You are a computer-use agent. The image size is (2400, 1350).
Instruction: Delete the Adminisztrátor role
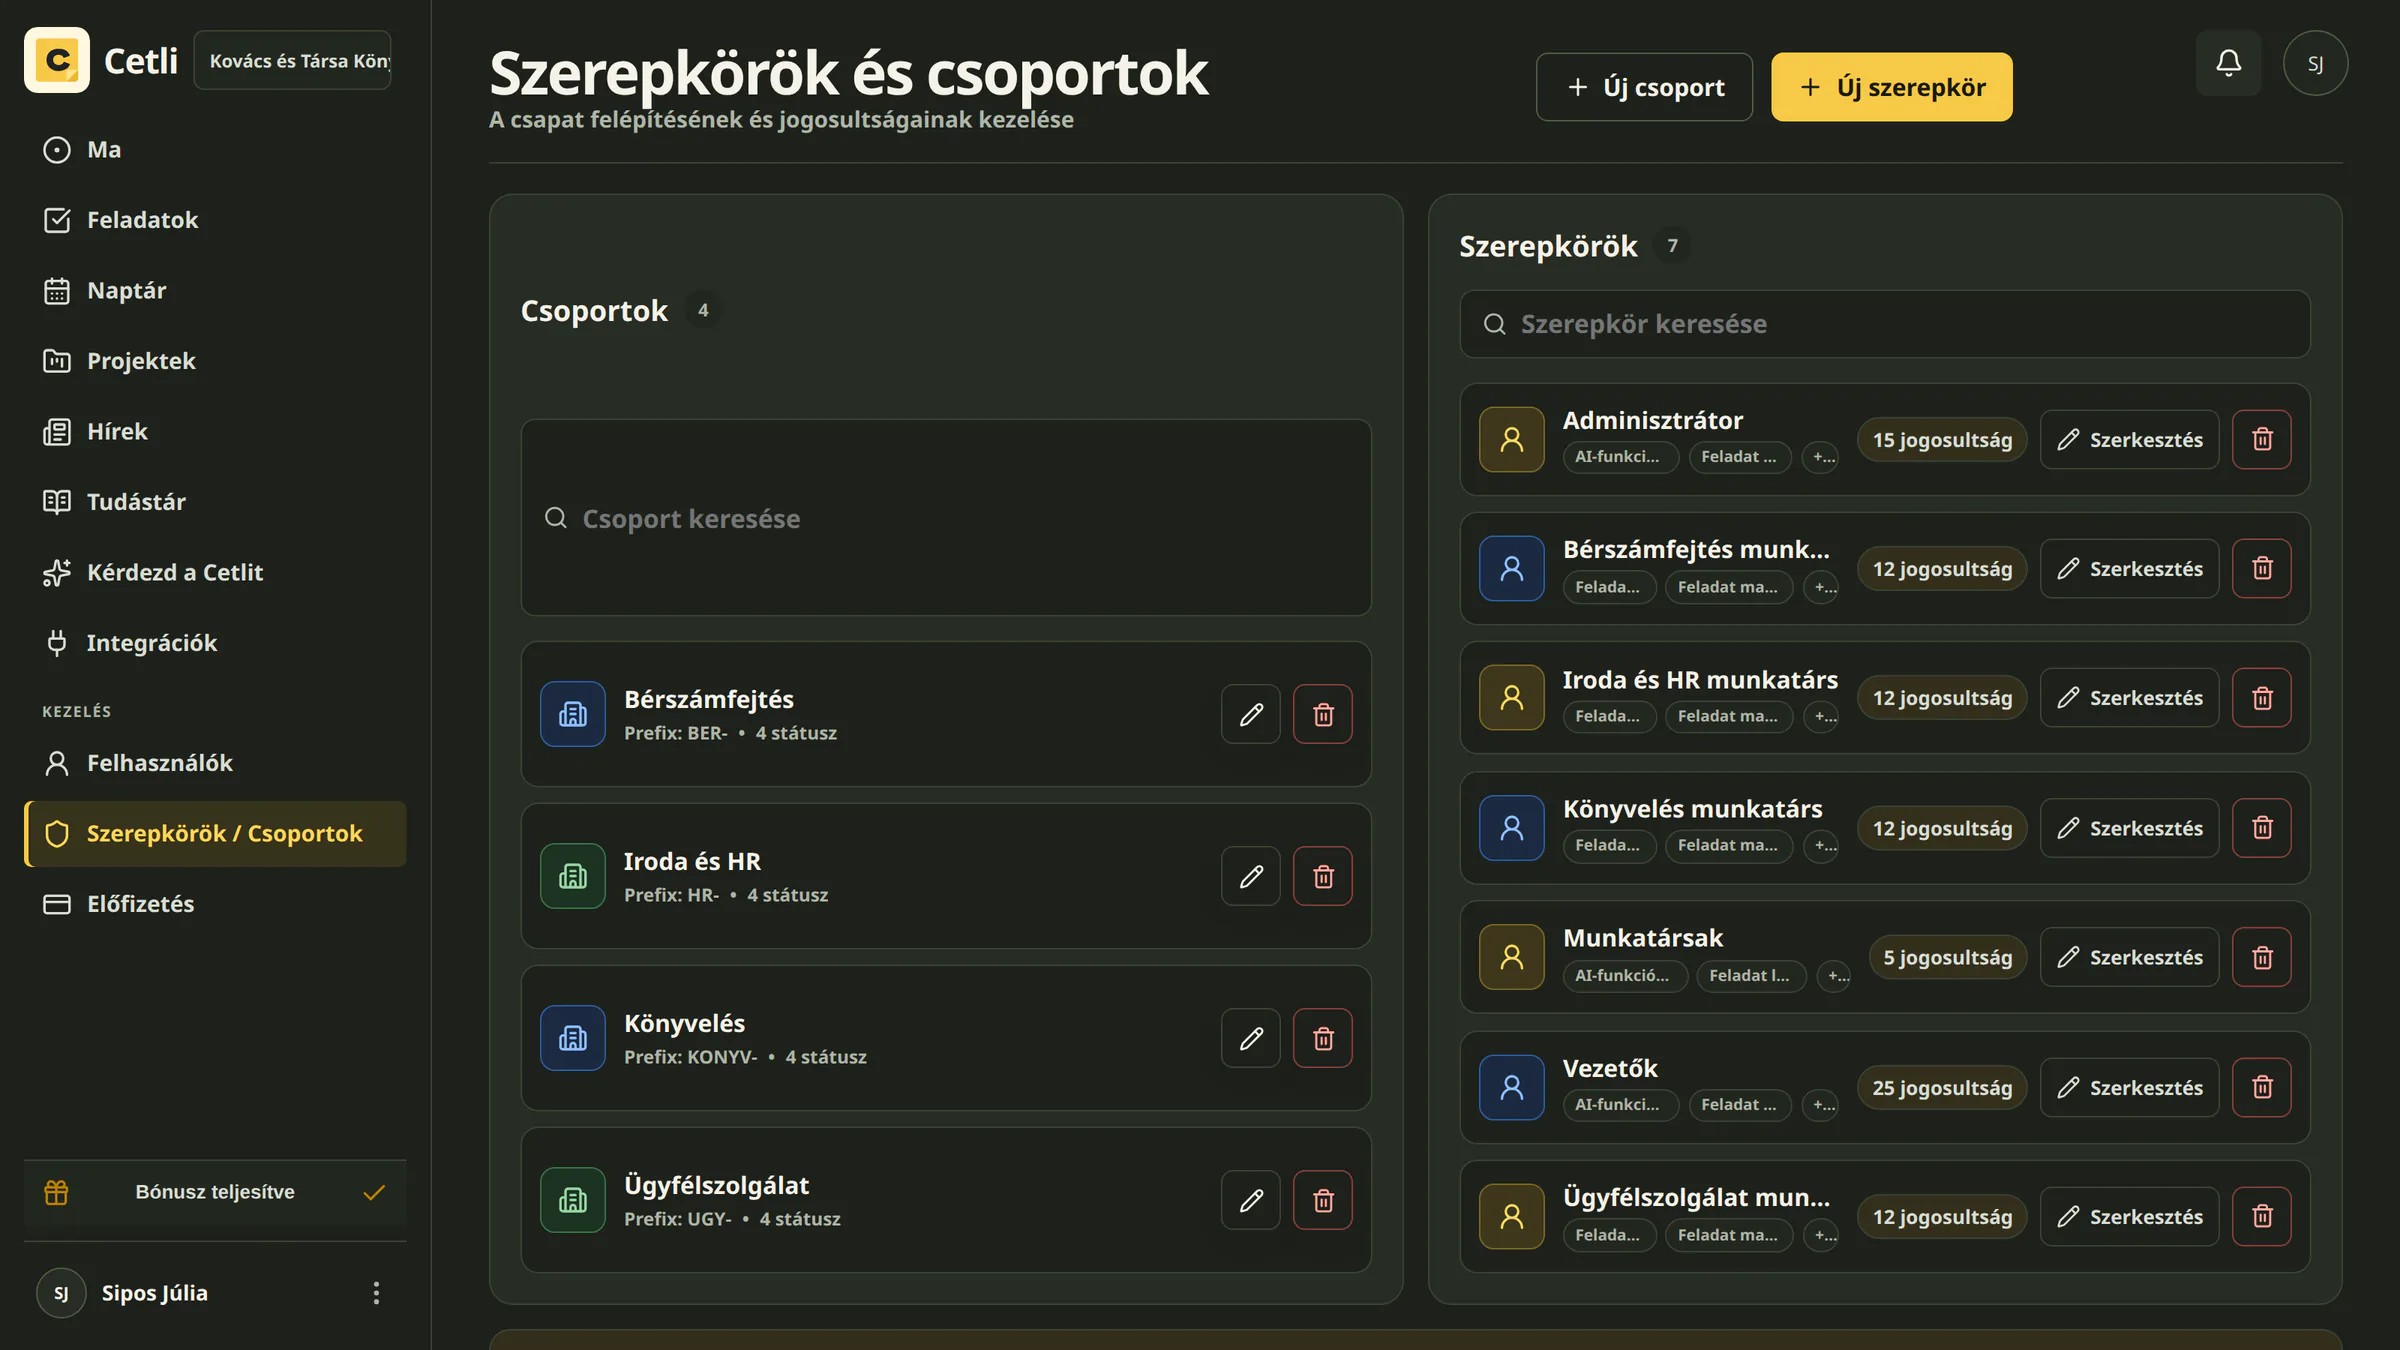point(2262,439)
